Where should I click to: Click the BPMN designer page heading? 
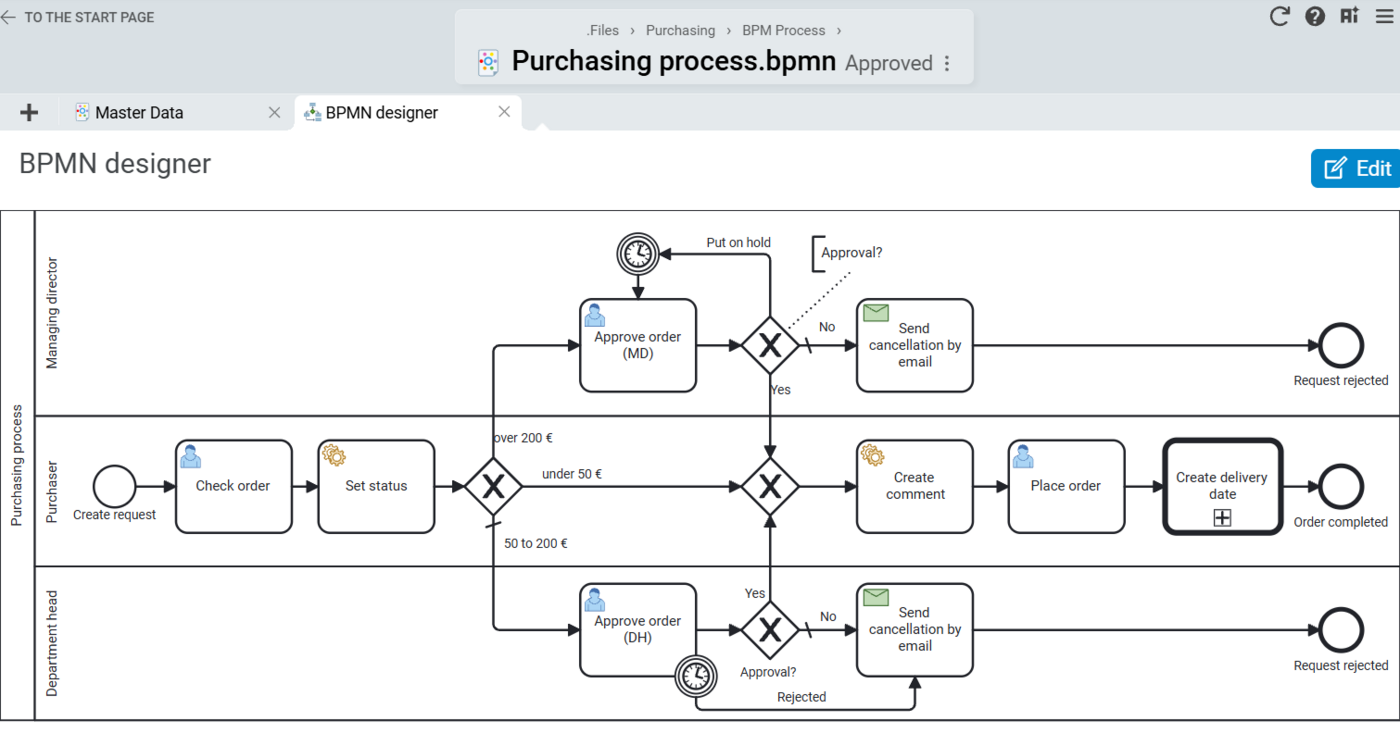115,164
